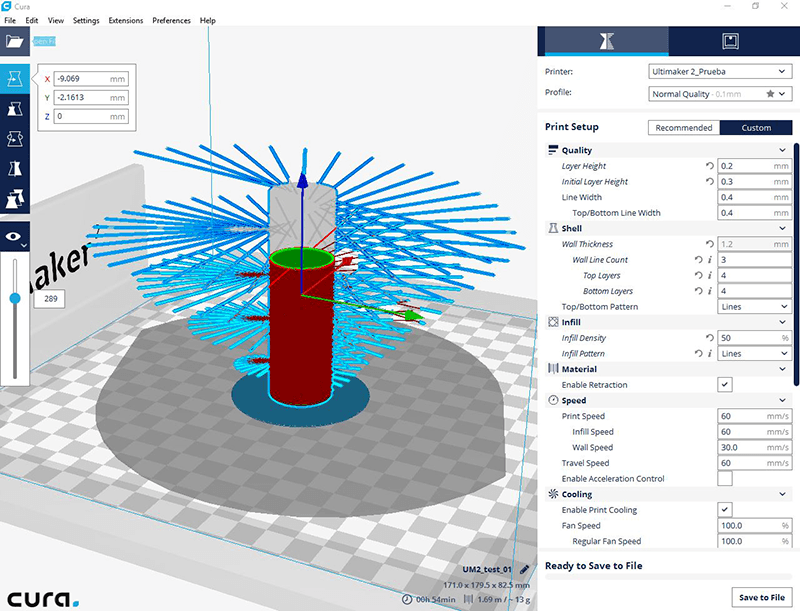Toggle Enable Retraction checkbox
Image resolution: width=800 pixels, height=611 pixels.
[x=724, y=385]
